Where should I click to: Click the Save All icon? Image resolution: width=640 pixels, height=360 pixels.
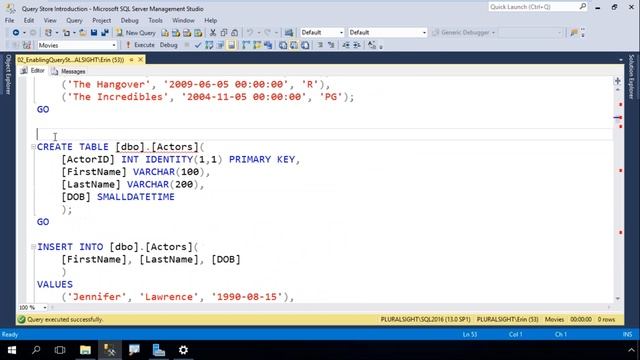point(105,32)
